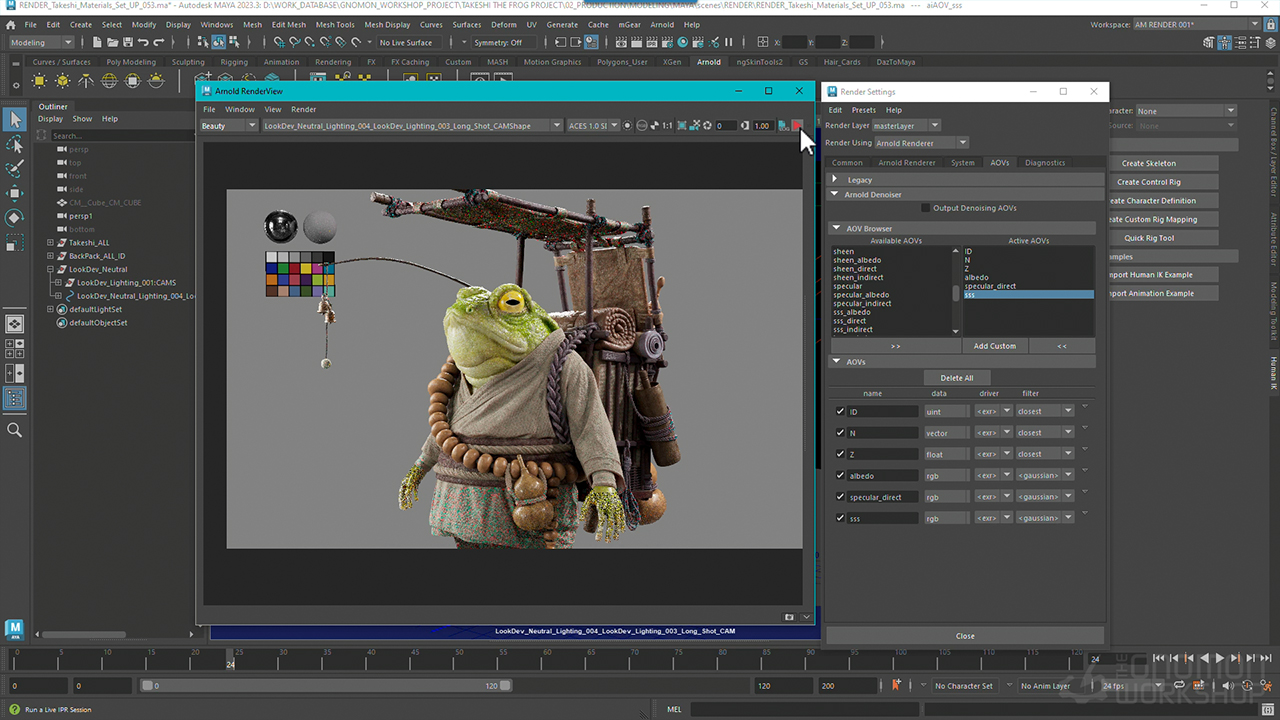Click the Add Custom button
This screenshot has width=1280, height=720.
pyautogui.click(x=994, y=346)
